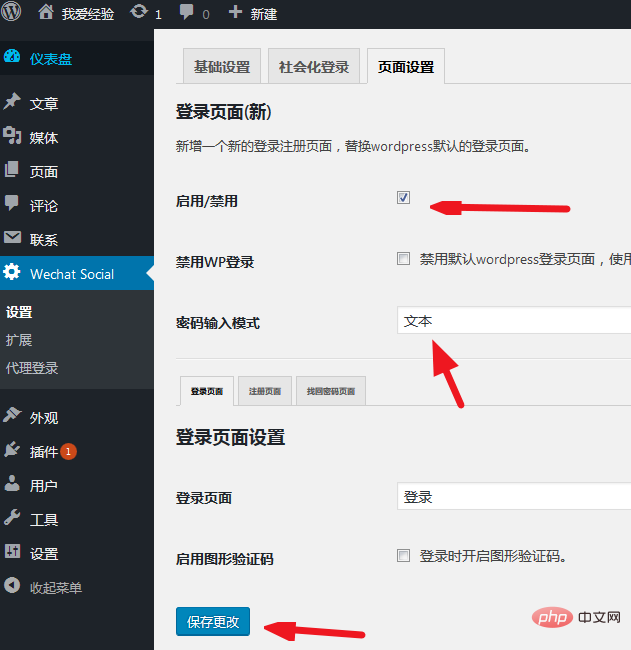The width and height of the screenshot is (631, 650).
Task: Open the 外观 appearance menu
Action: 44,418
